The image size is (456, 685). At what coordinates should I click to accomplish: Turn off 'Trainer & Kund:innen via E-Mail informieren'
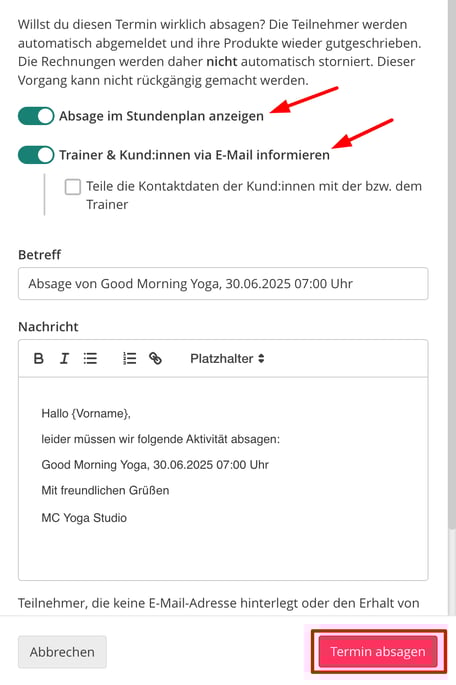coord(36,155)
